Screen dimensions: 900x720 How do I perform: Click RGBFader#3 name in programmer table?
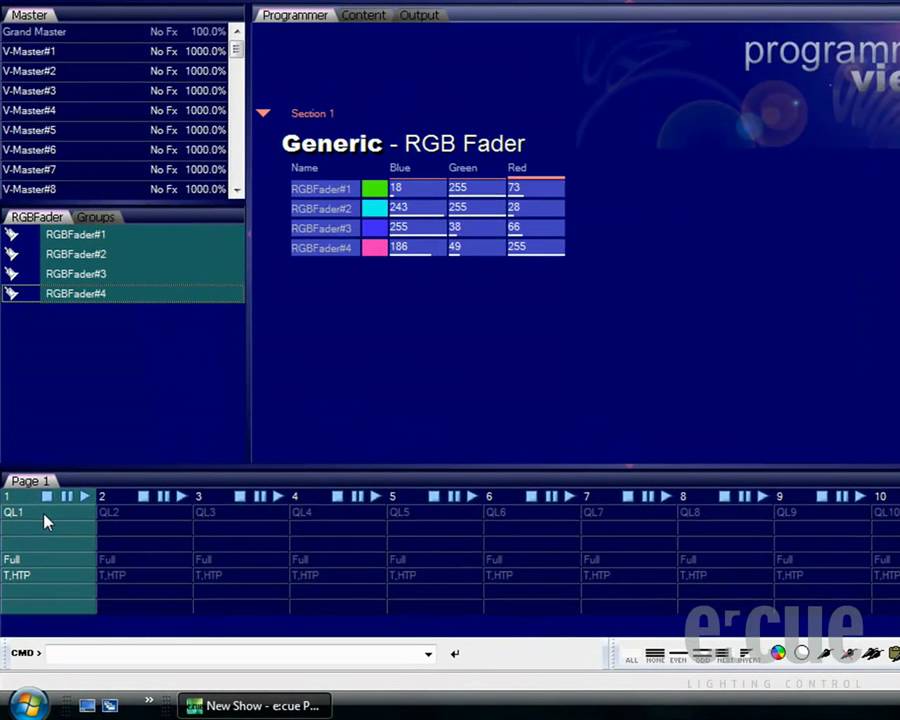[x=325, y=228]
